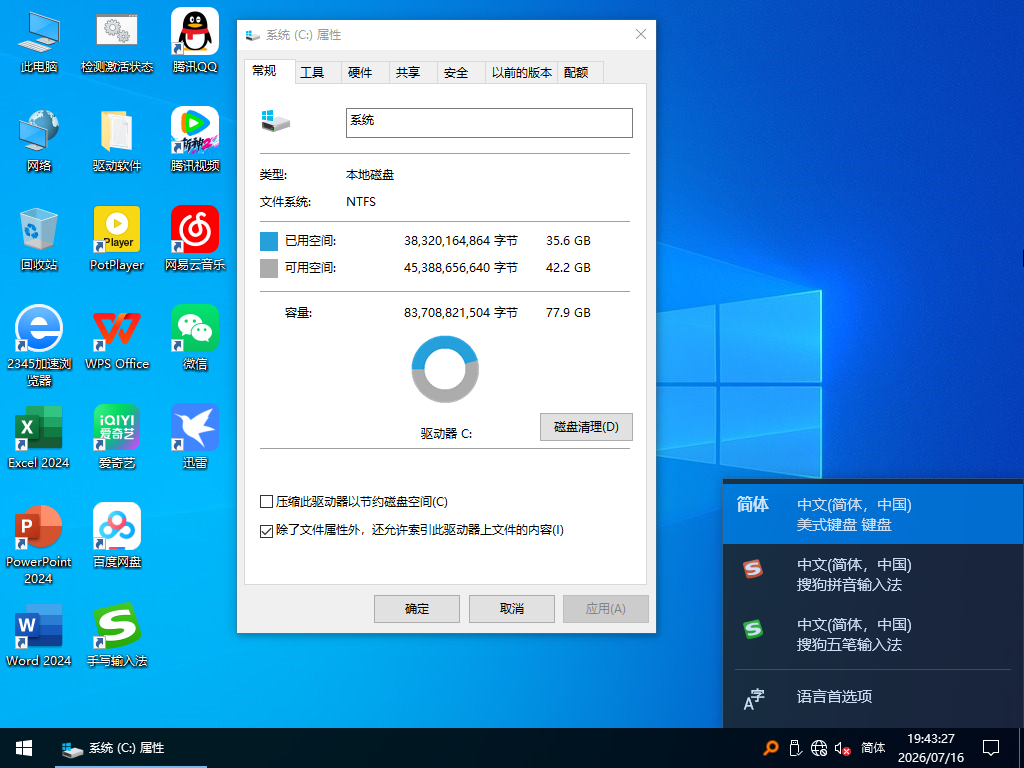
Task: Switch to the 安全 tab
Action: [456, 72]
